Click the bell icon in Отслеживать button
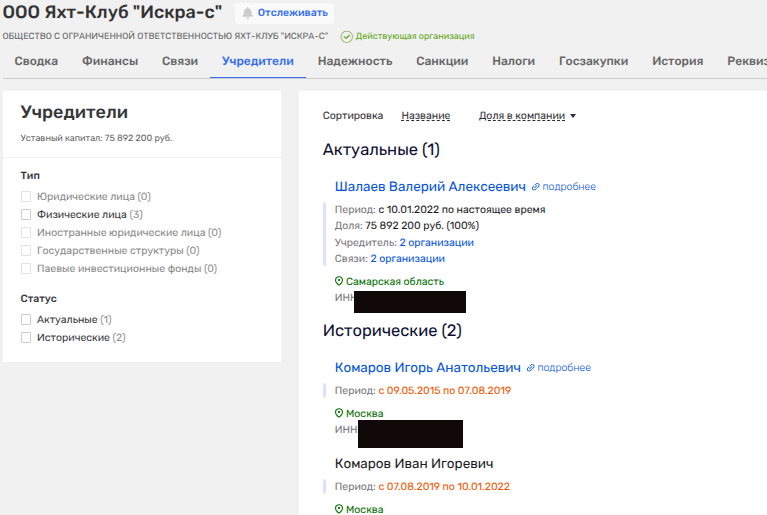 pyautogui.click(x=247, y=13)
